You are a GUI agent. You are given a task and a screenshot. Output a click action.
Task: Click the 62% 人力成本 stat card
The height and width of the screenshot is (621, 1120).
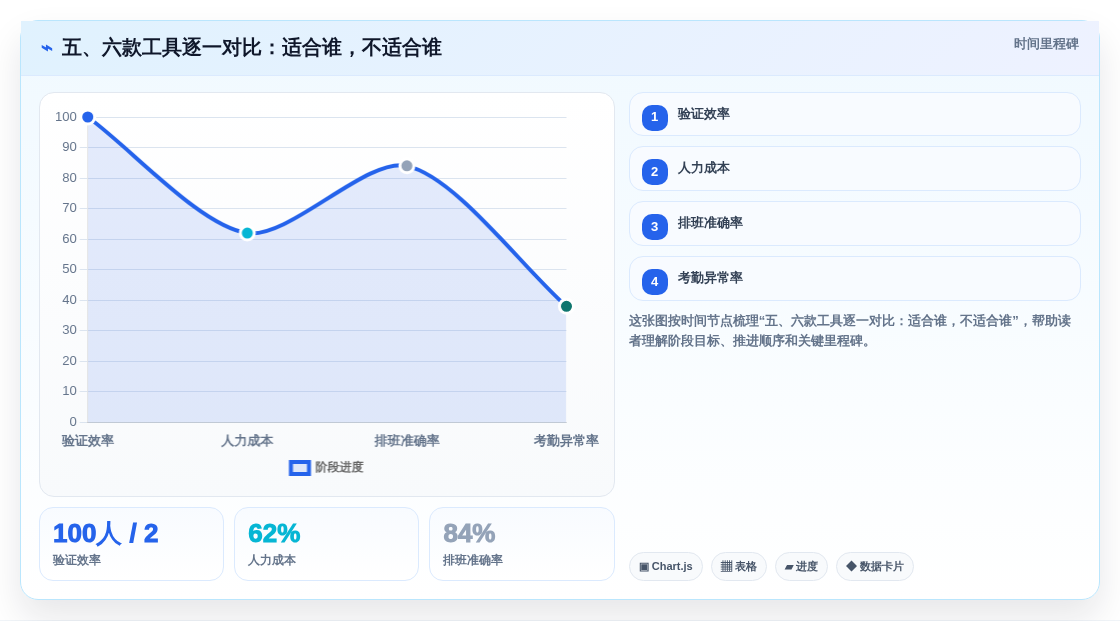click(x=326, y=544)
